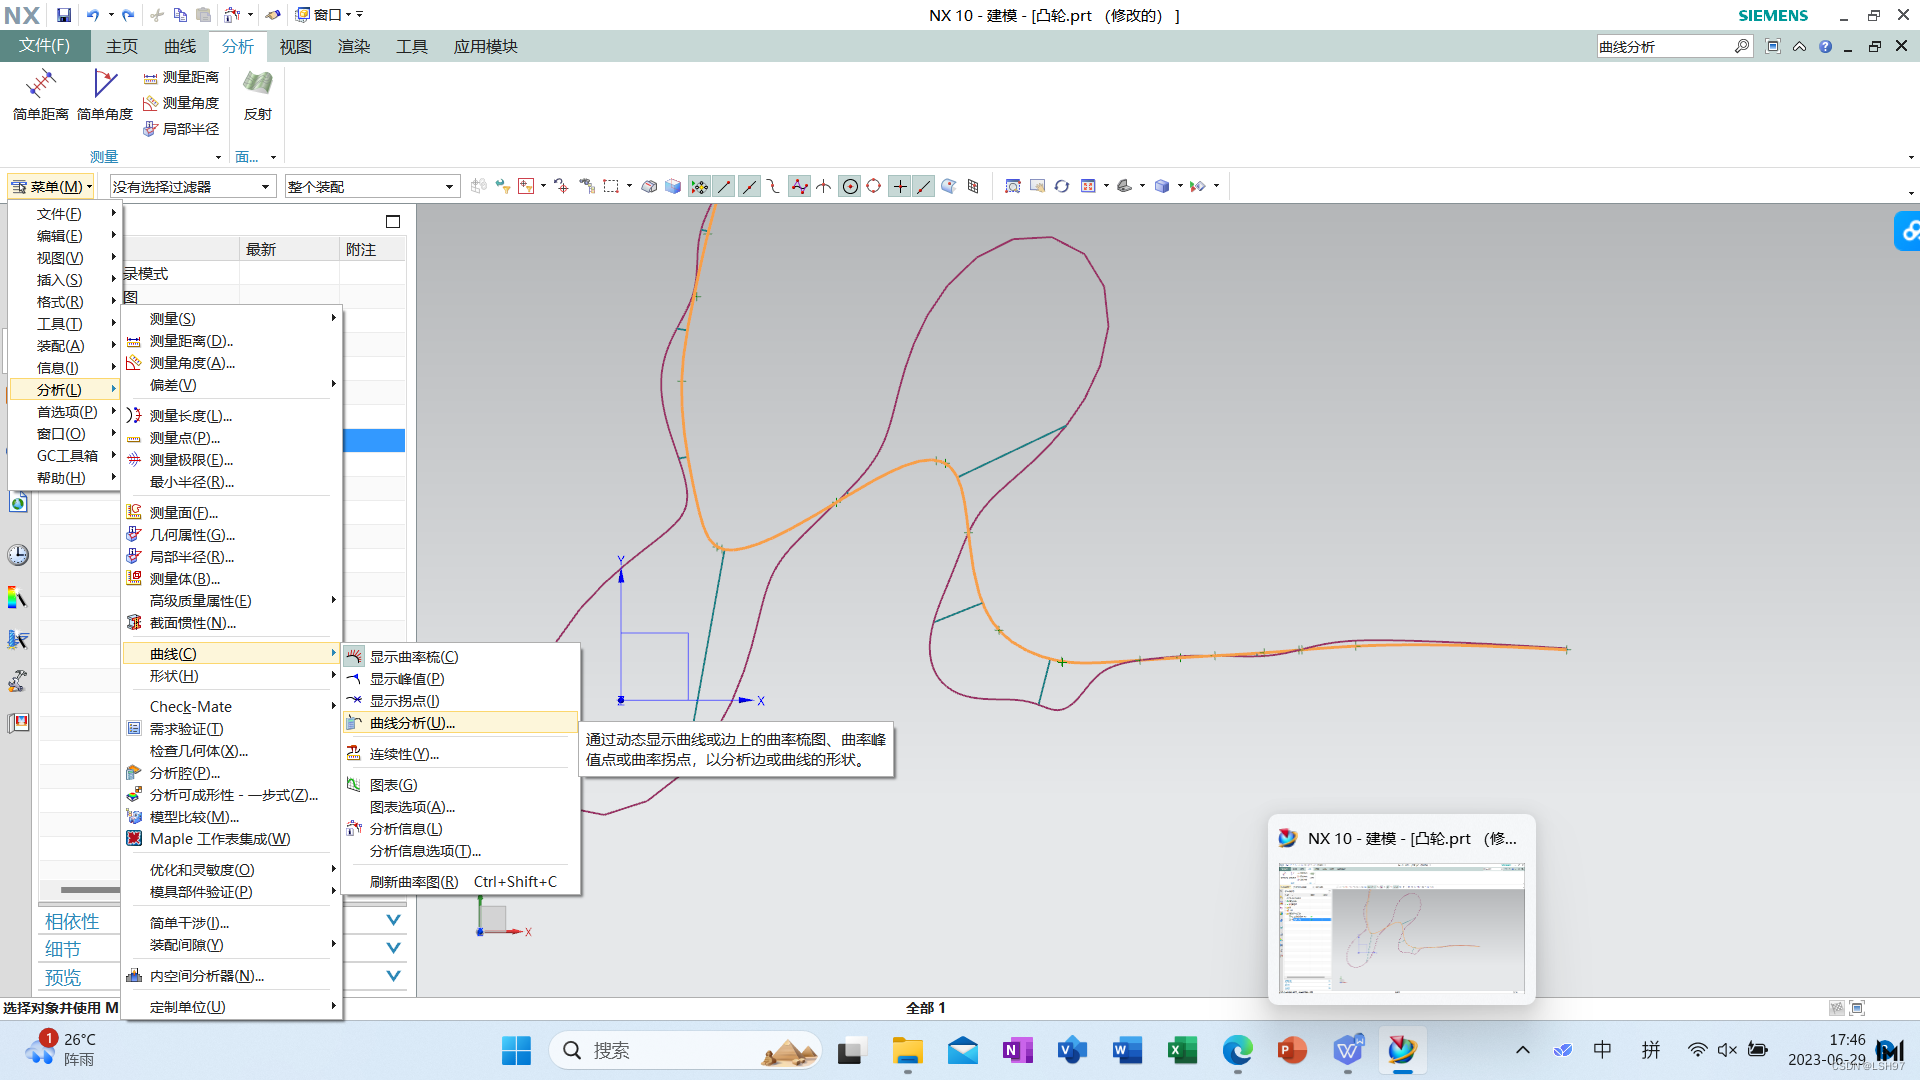1920x1080 pixels.
Task: Open the 文件(F) file button
Action: click(45, 46)
